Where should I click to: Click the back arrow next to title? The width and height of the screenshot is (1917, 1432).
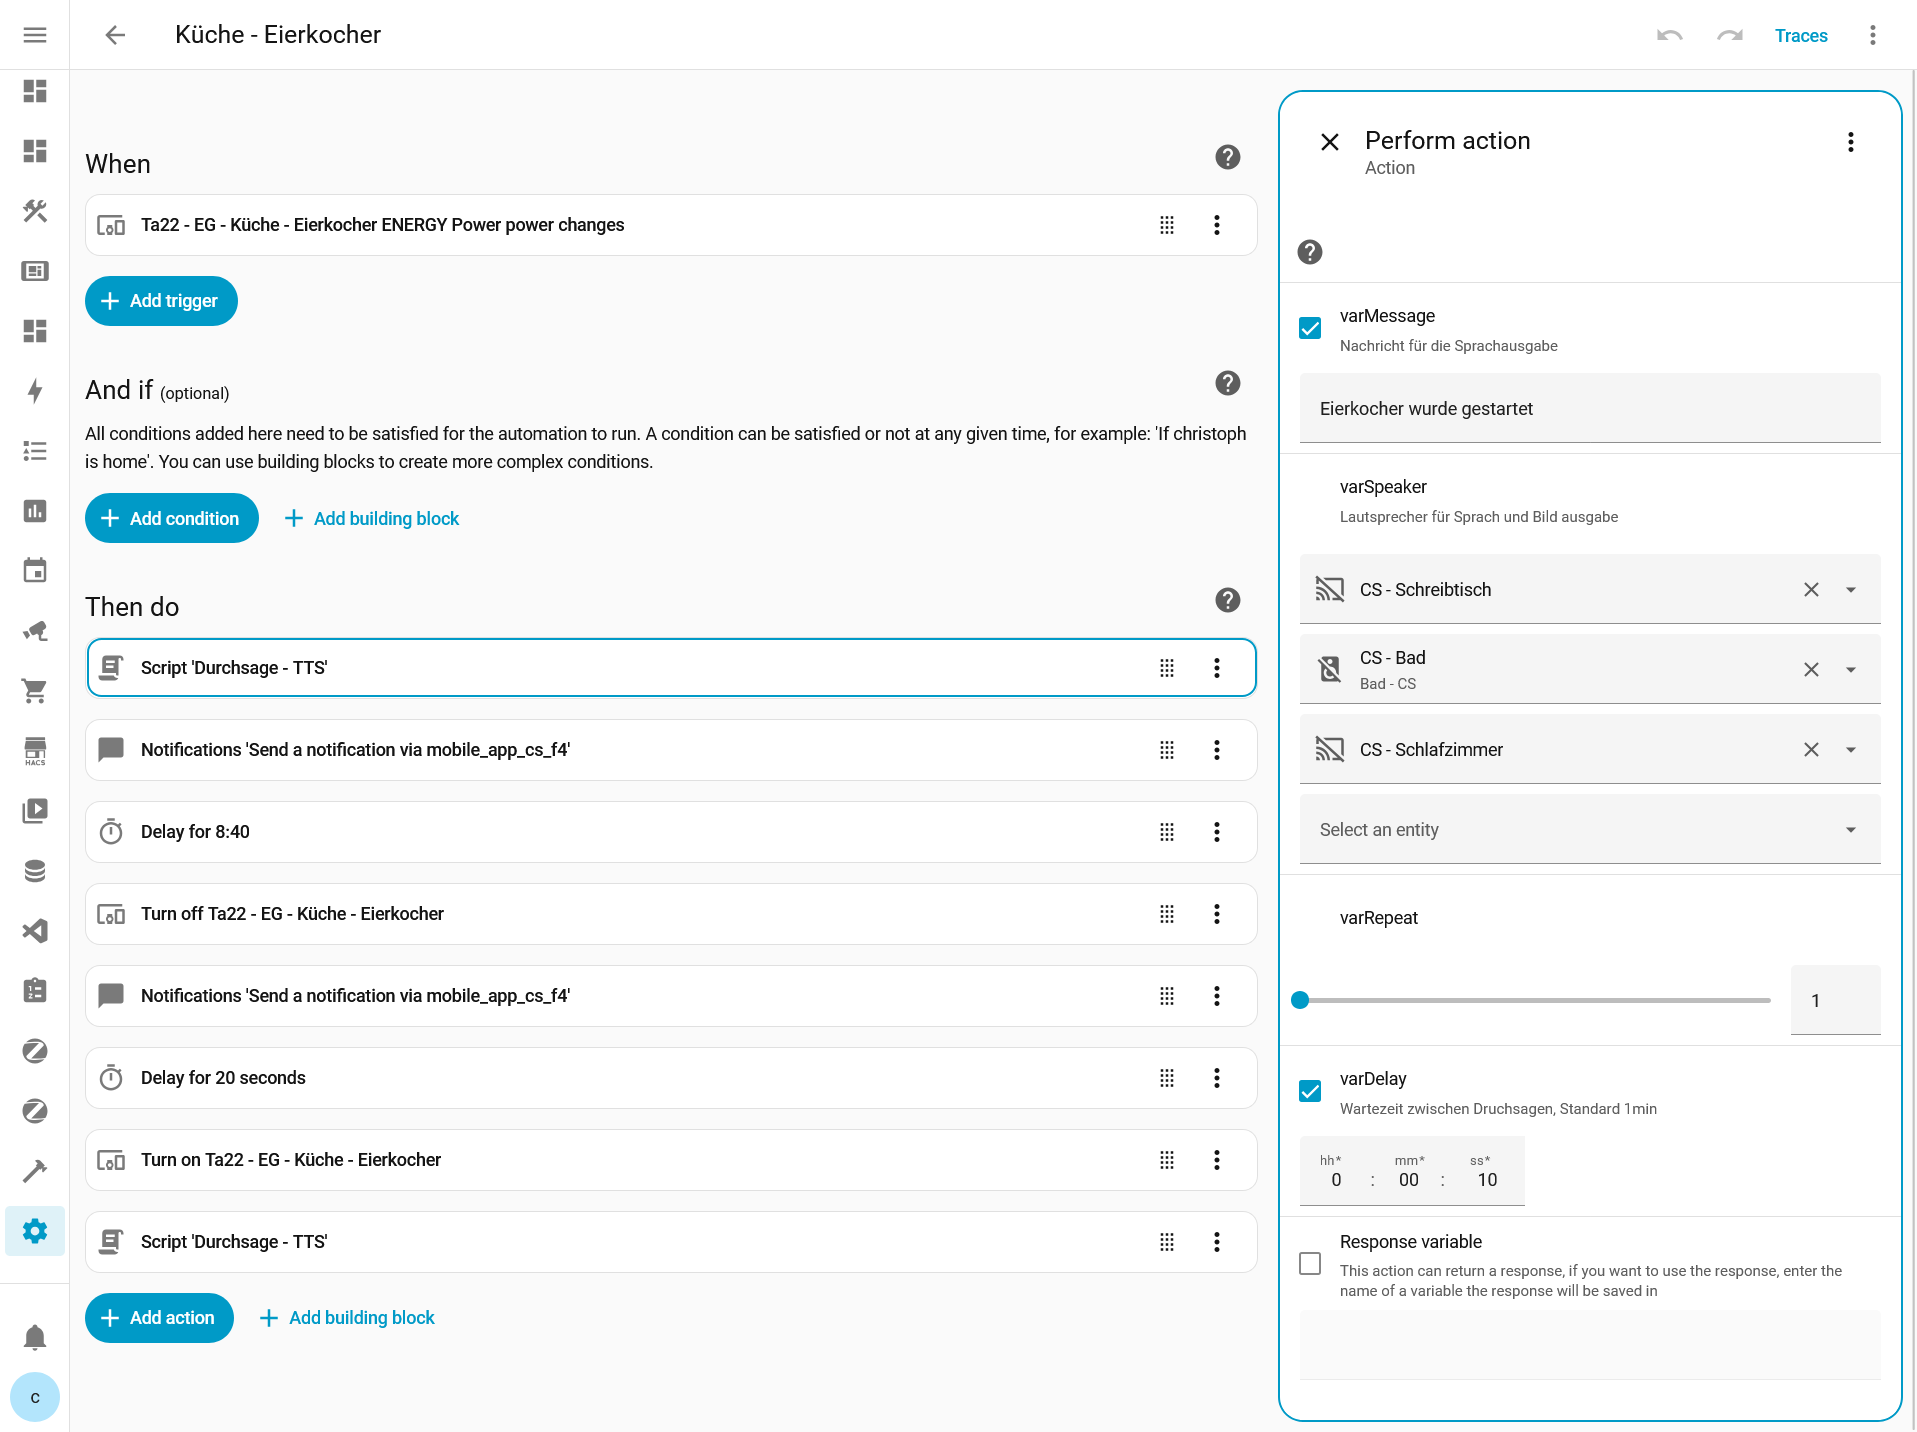pyautogui.click(x=115, y=35)
